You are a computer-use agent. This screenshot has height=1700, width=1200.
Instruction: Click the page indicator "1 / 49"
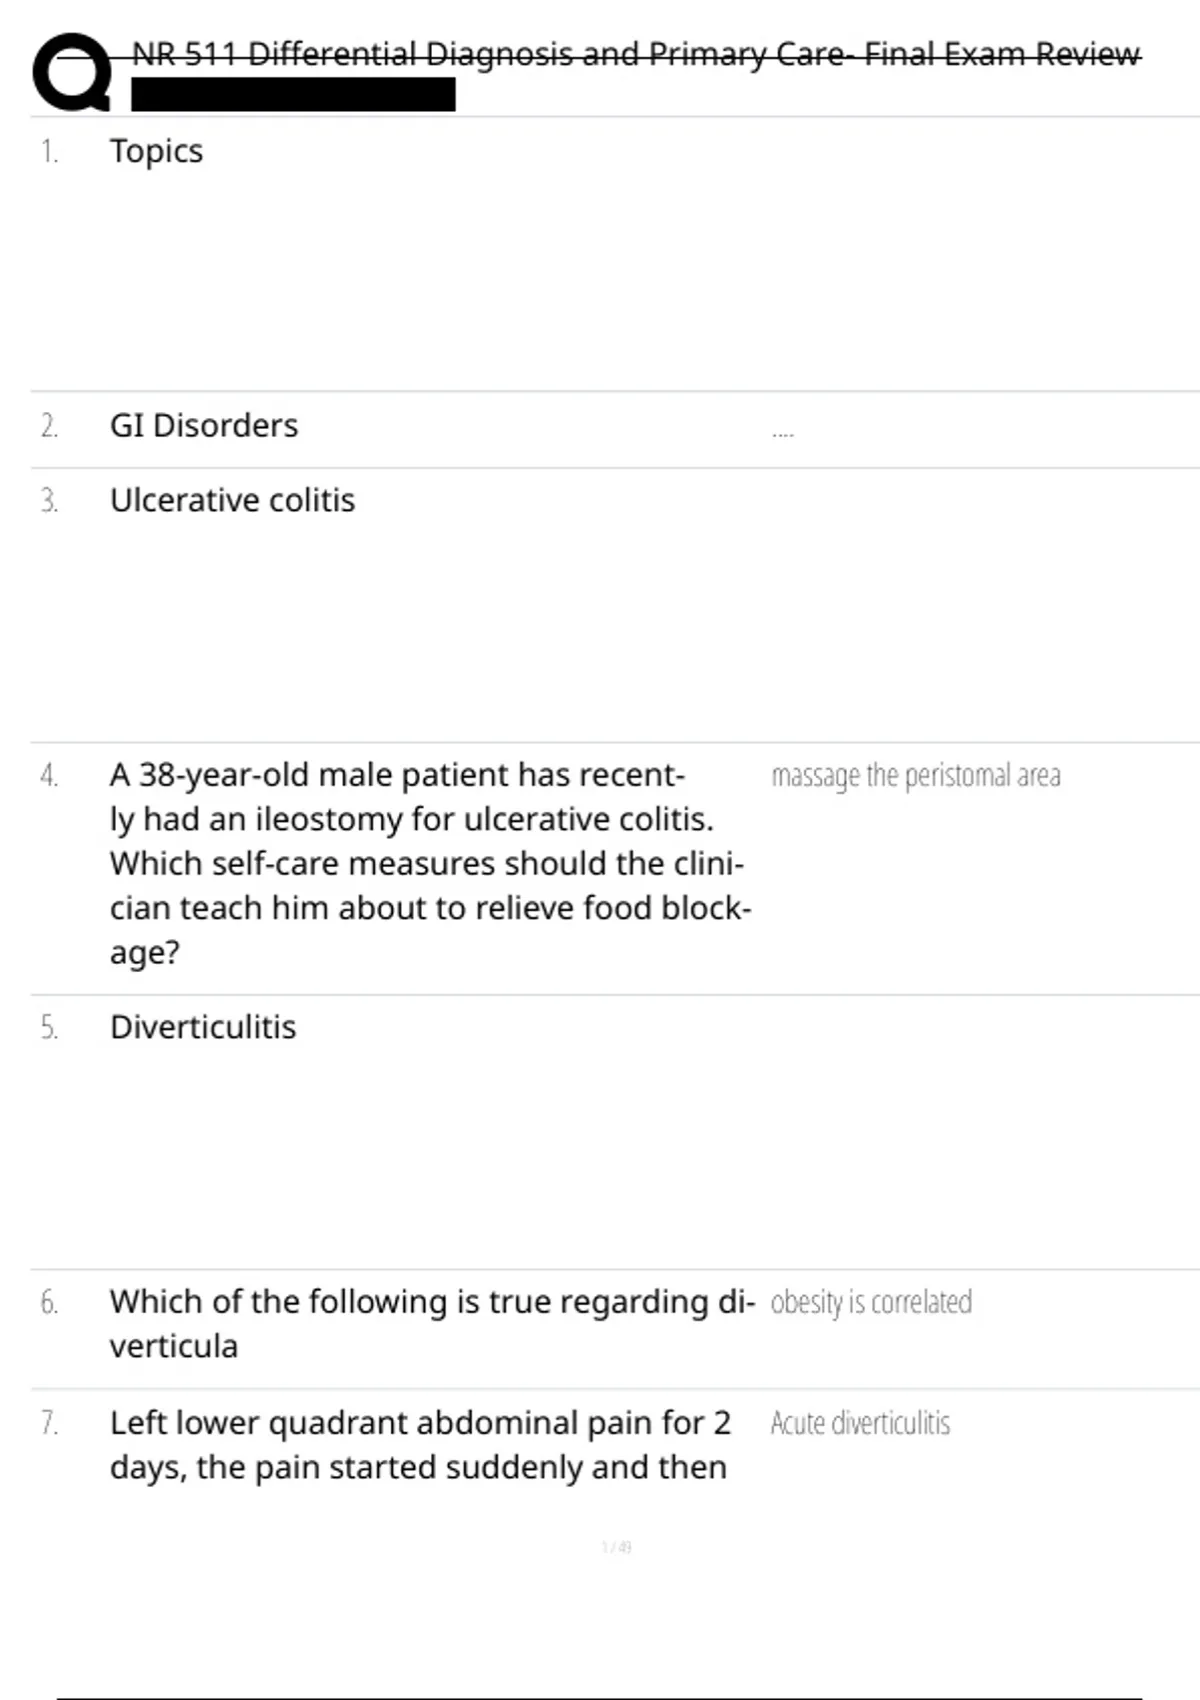[617, 1547]
